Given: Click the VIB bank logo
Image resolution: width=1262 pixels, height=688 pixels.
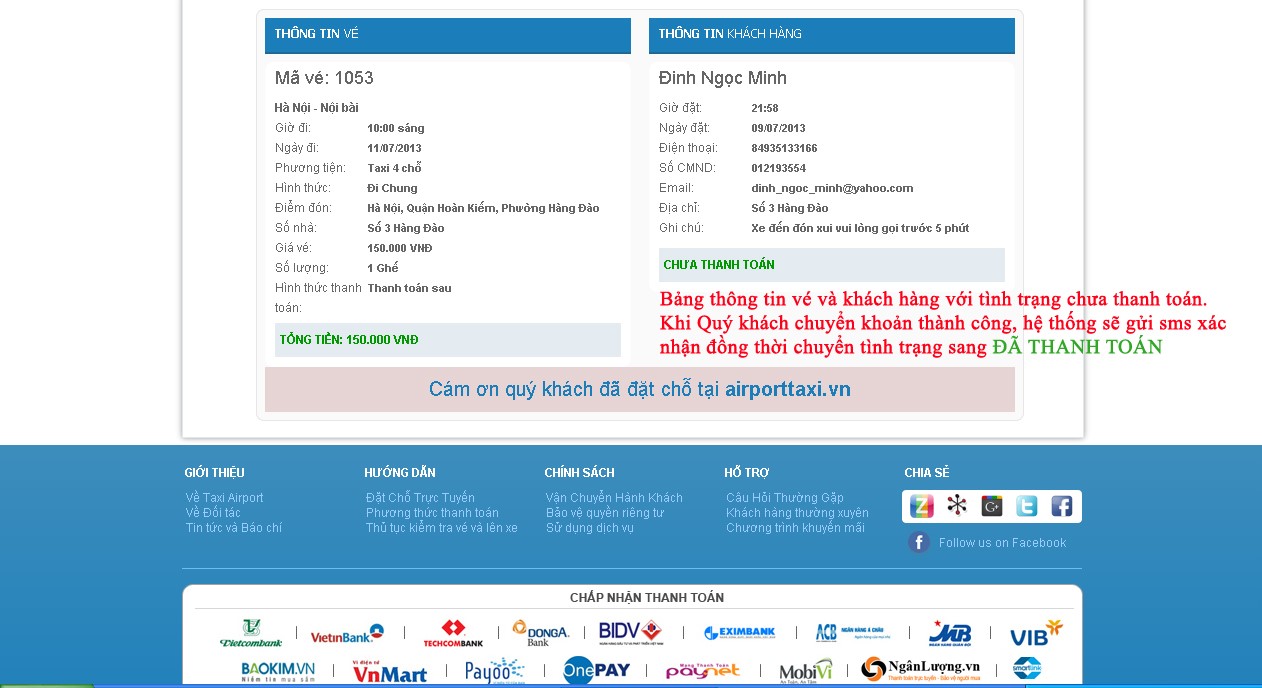Looking at the screenshot, I should point(1035,633).
